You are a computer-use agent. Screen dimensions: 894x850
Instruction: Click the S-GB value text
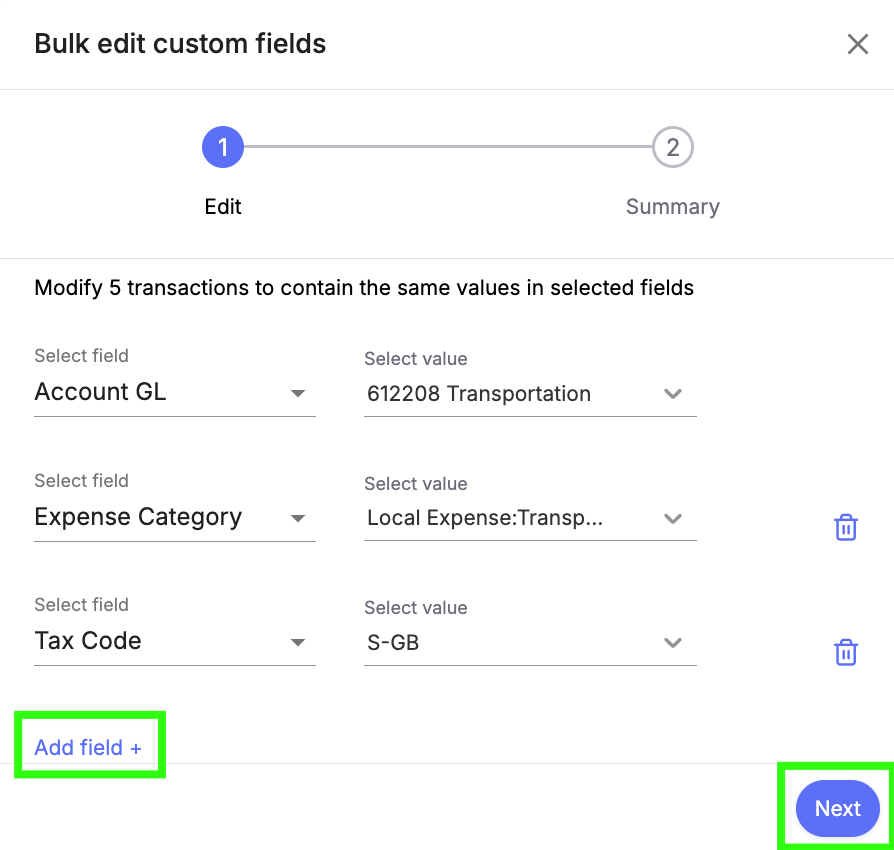(393, 642)
